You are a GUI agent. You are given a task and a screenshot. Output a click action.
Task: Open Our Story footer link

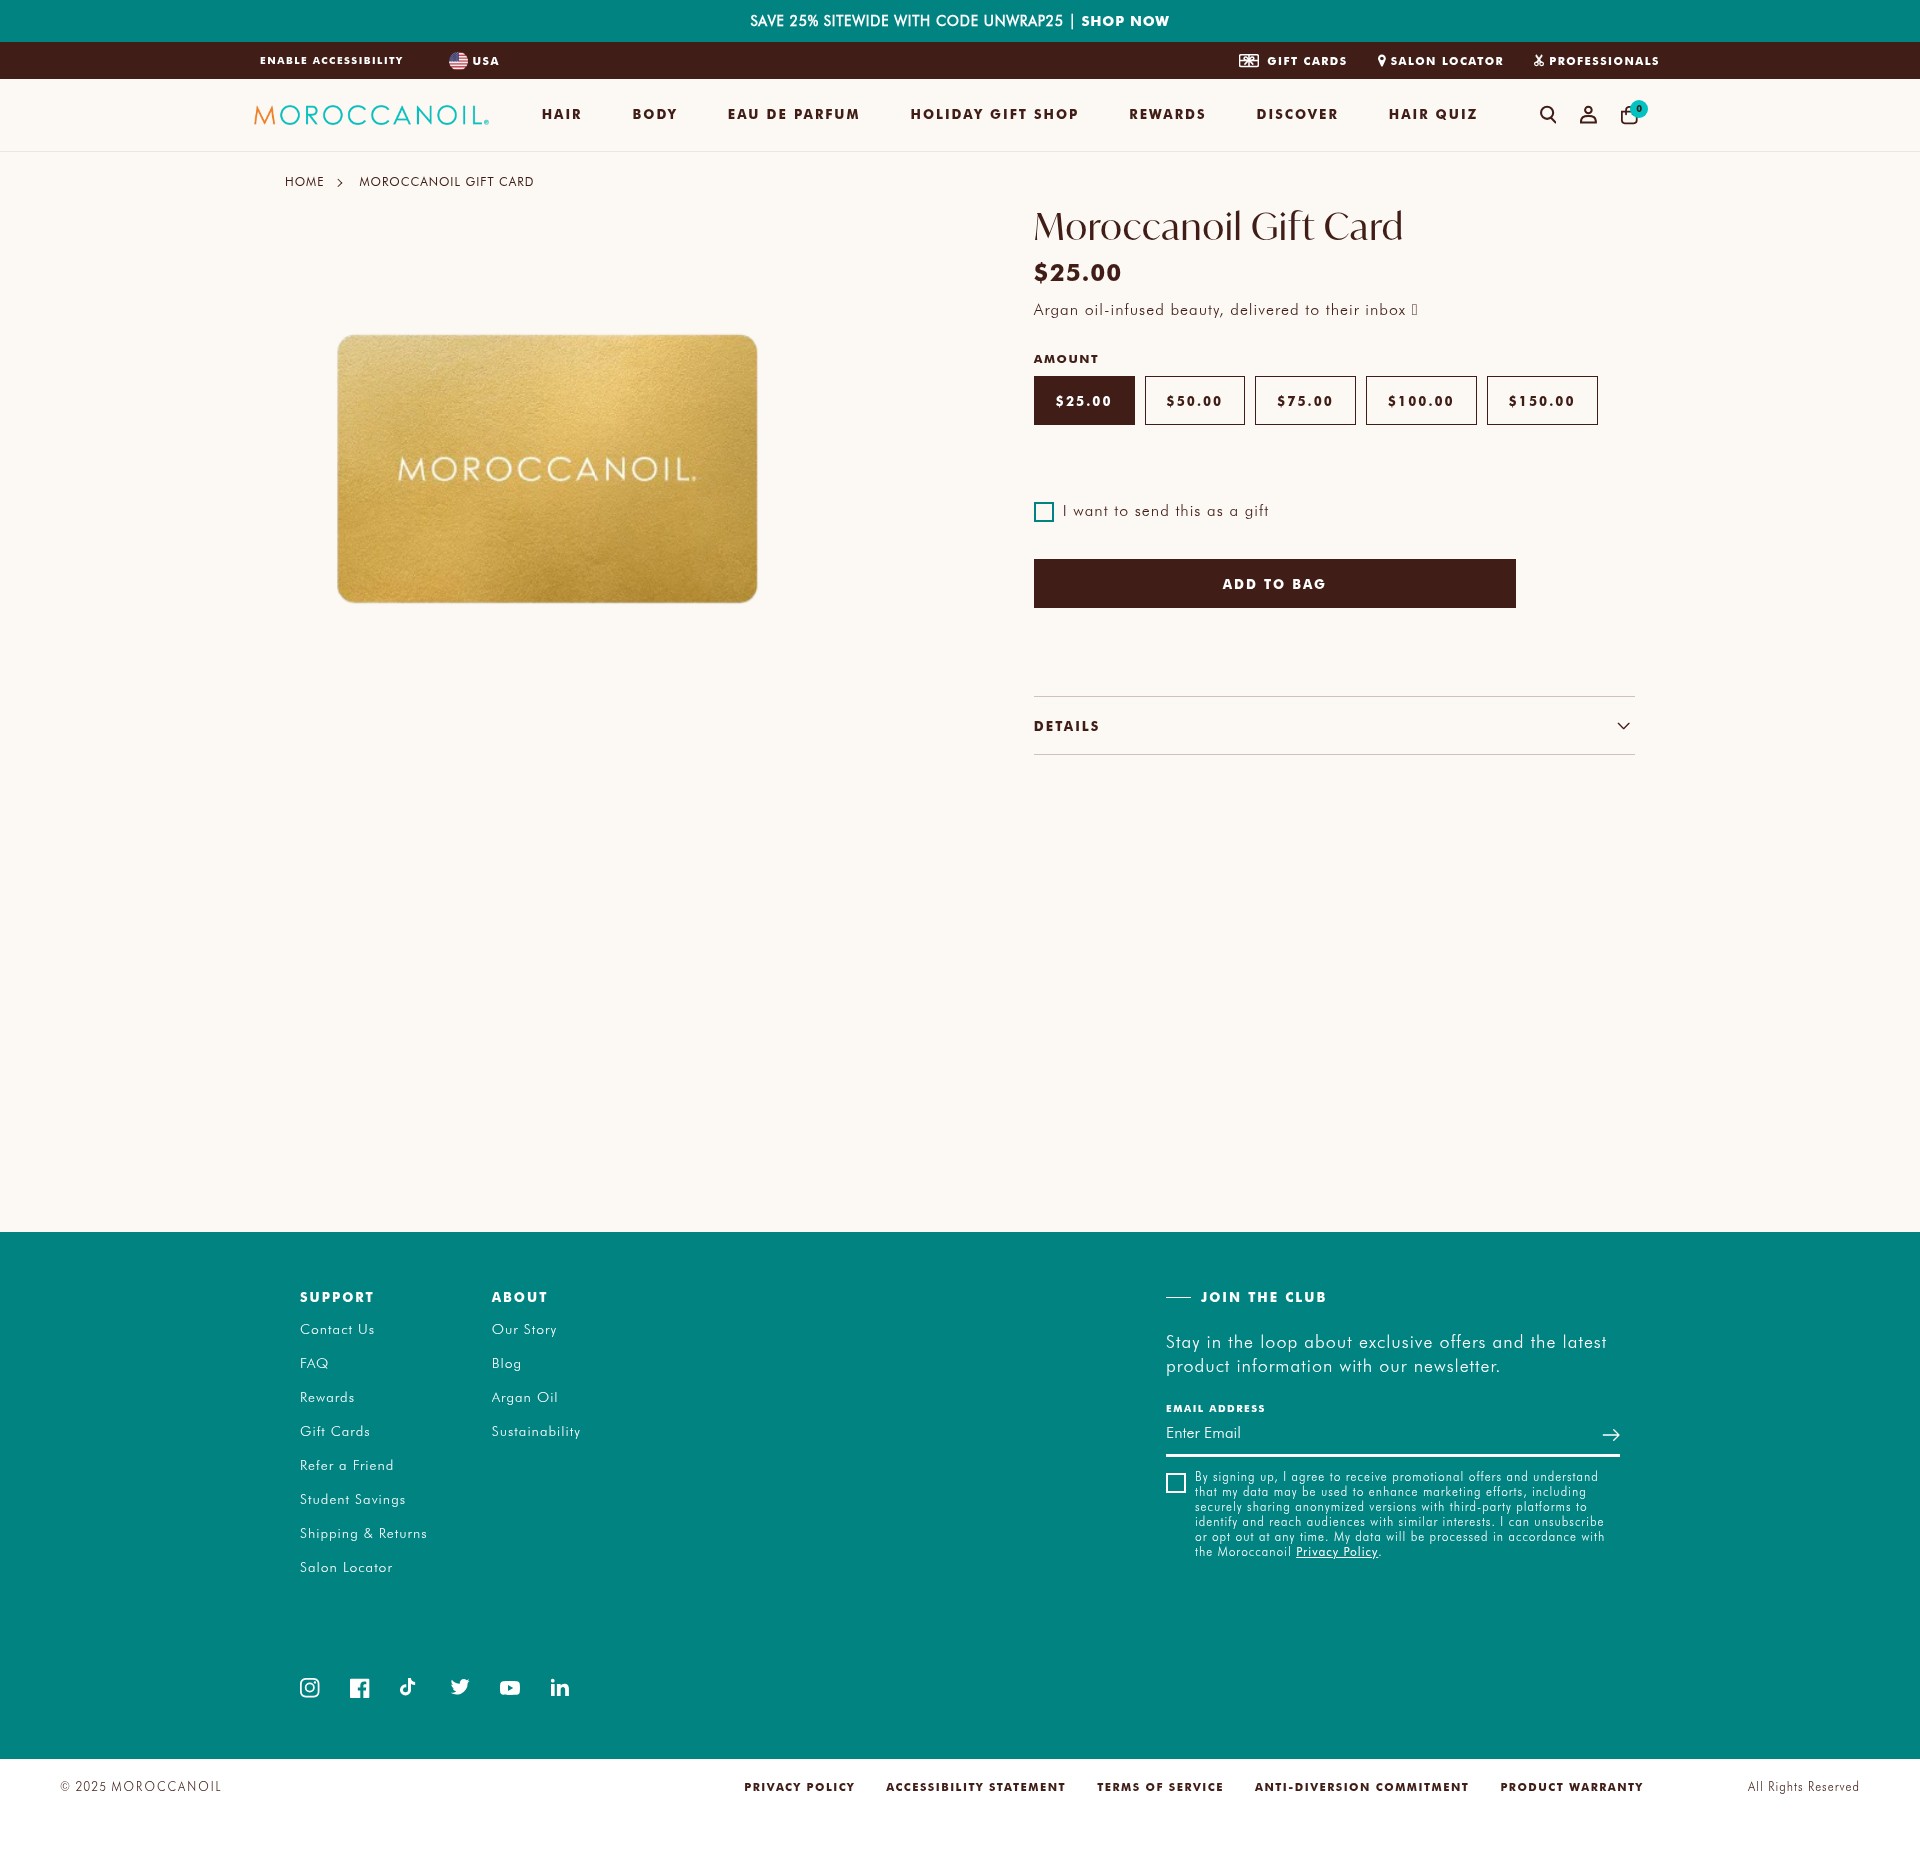click(524, 1330)
